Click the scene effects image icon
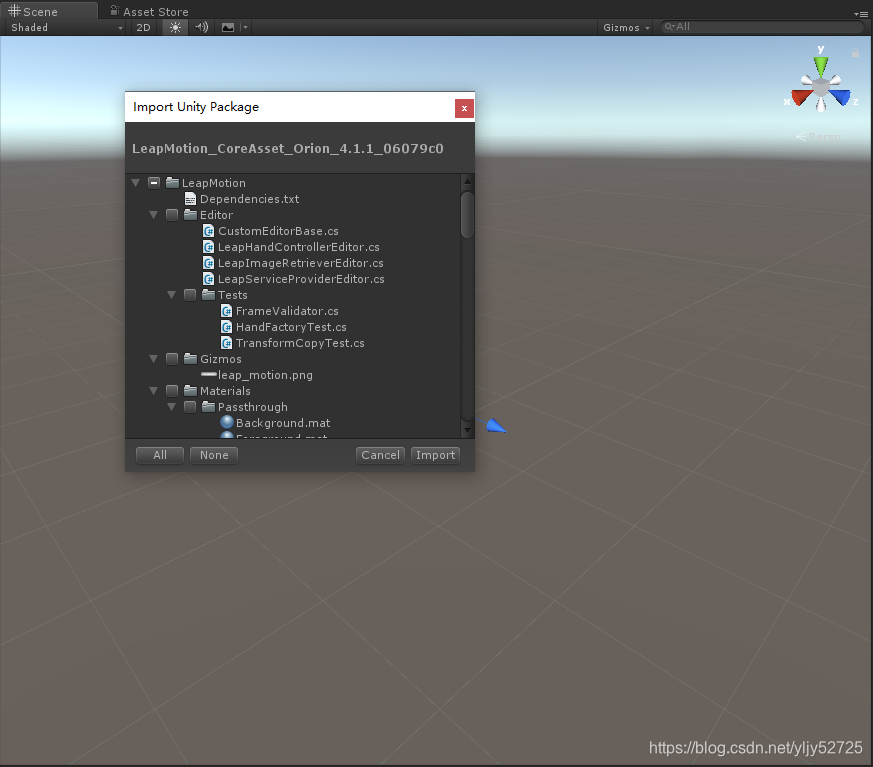Screen dimensions: 873x767 pos(228,27)
